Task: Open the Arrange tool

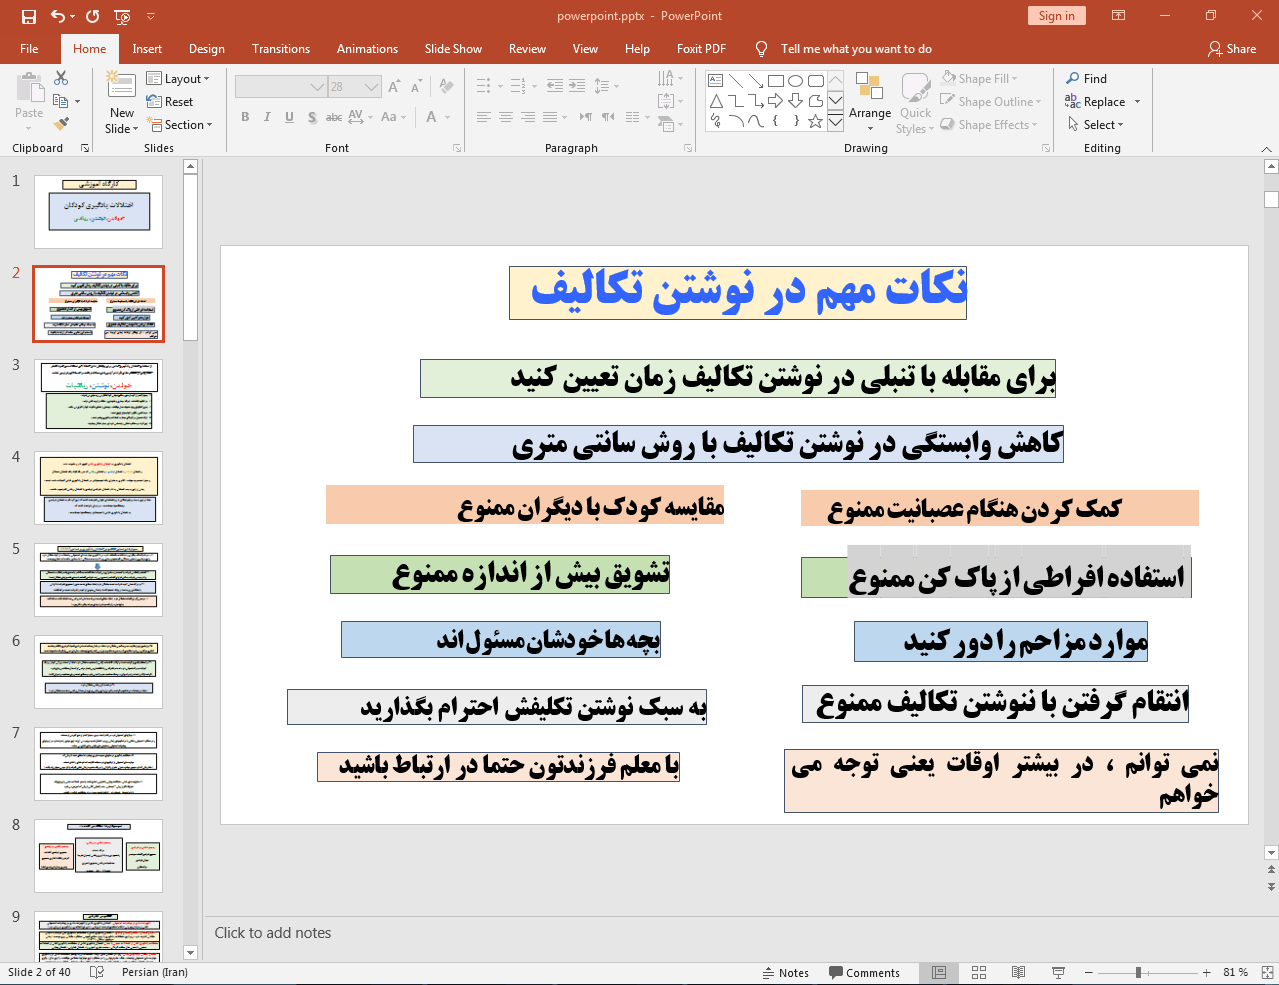Action: point(869,100)
